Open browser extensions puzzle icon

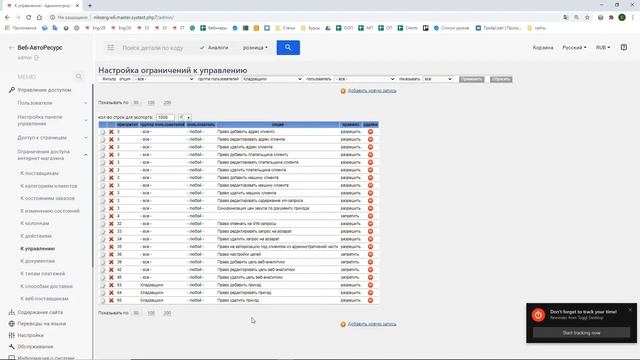[x=611, y=17]
